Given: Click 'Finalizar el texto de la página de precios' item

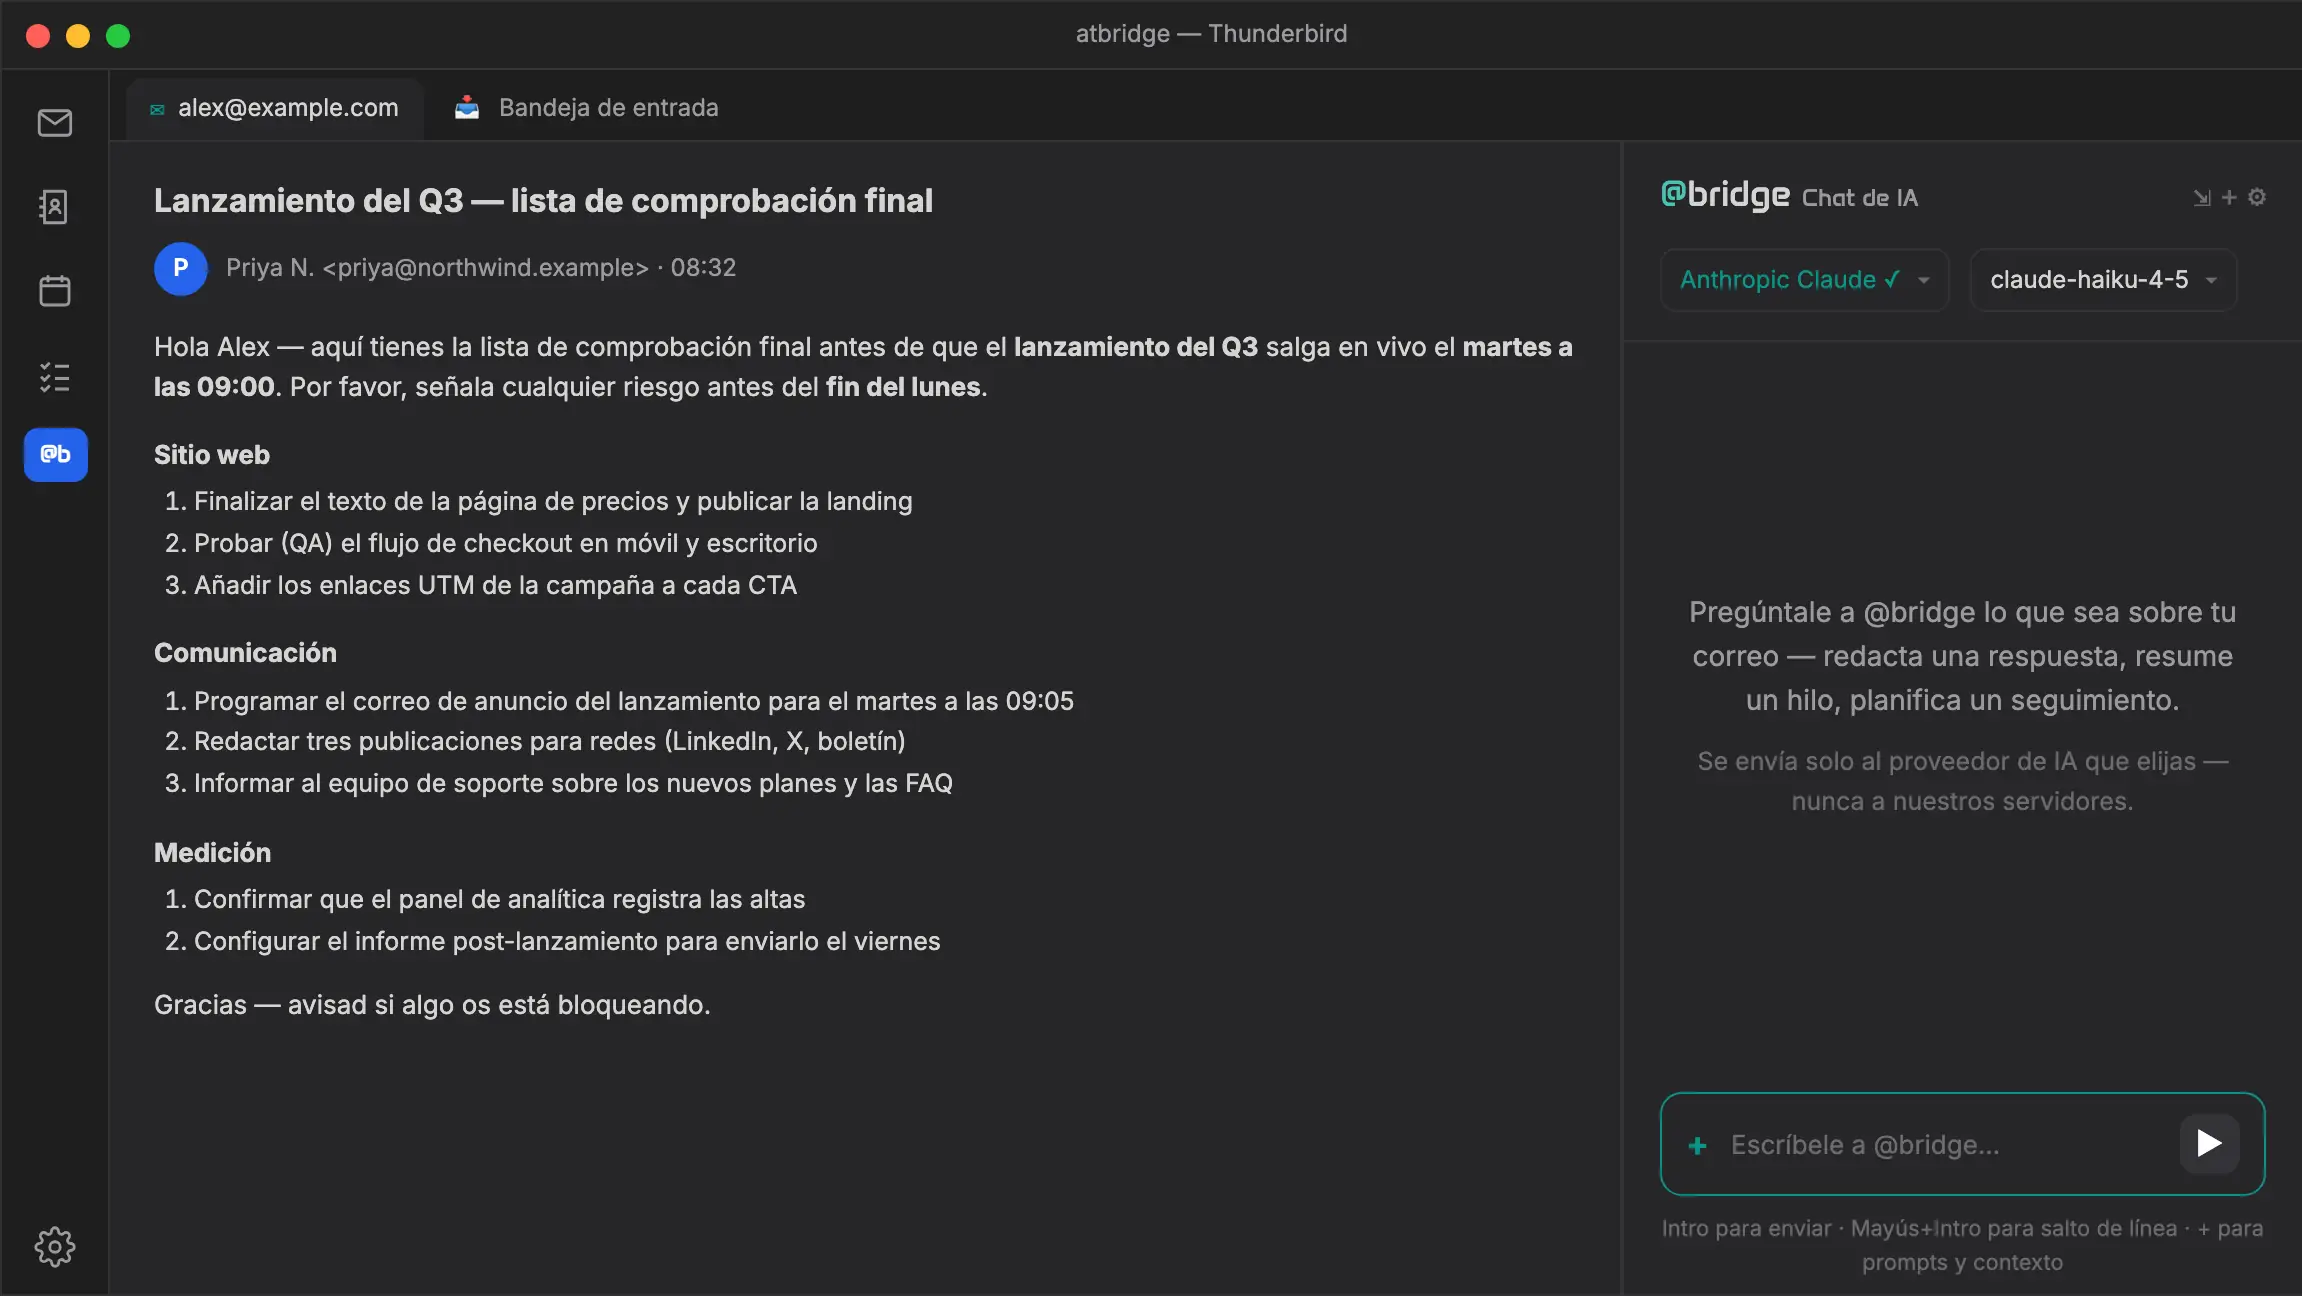Looking at the screenshot, I should tap(553, 501).
